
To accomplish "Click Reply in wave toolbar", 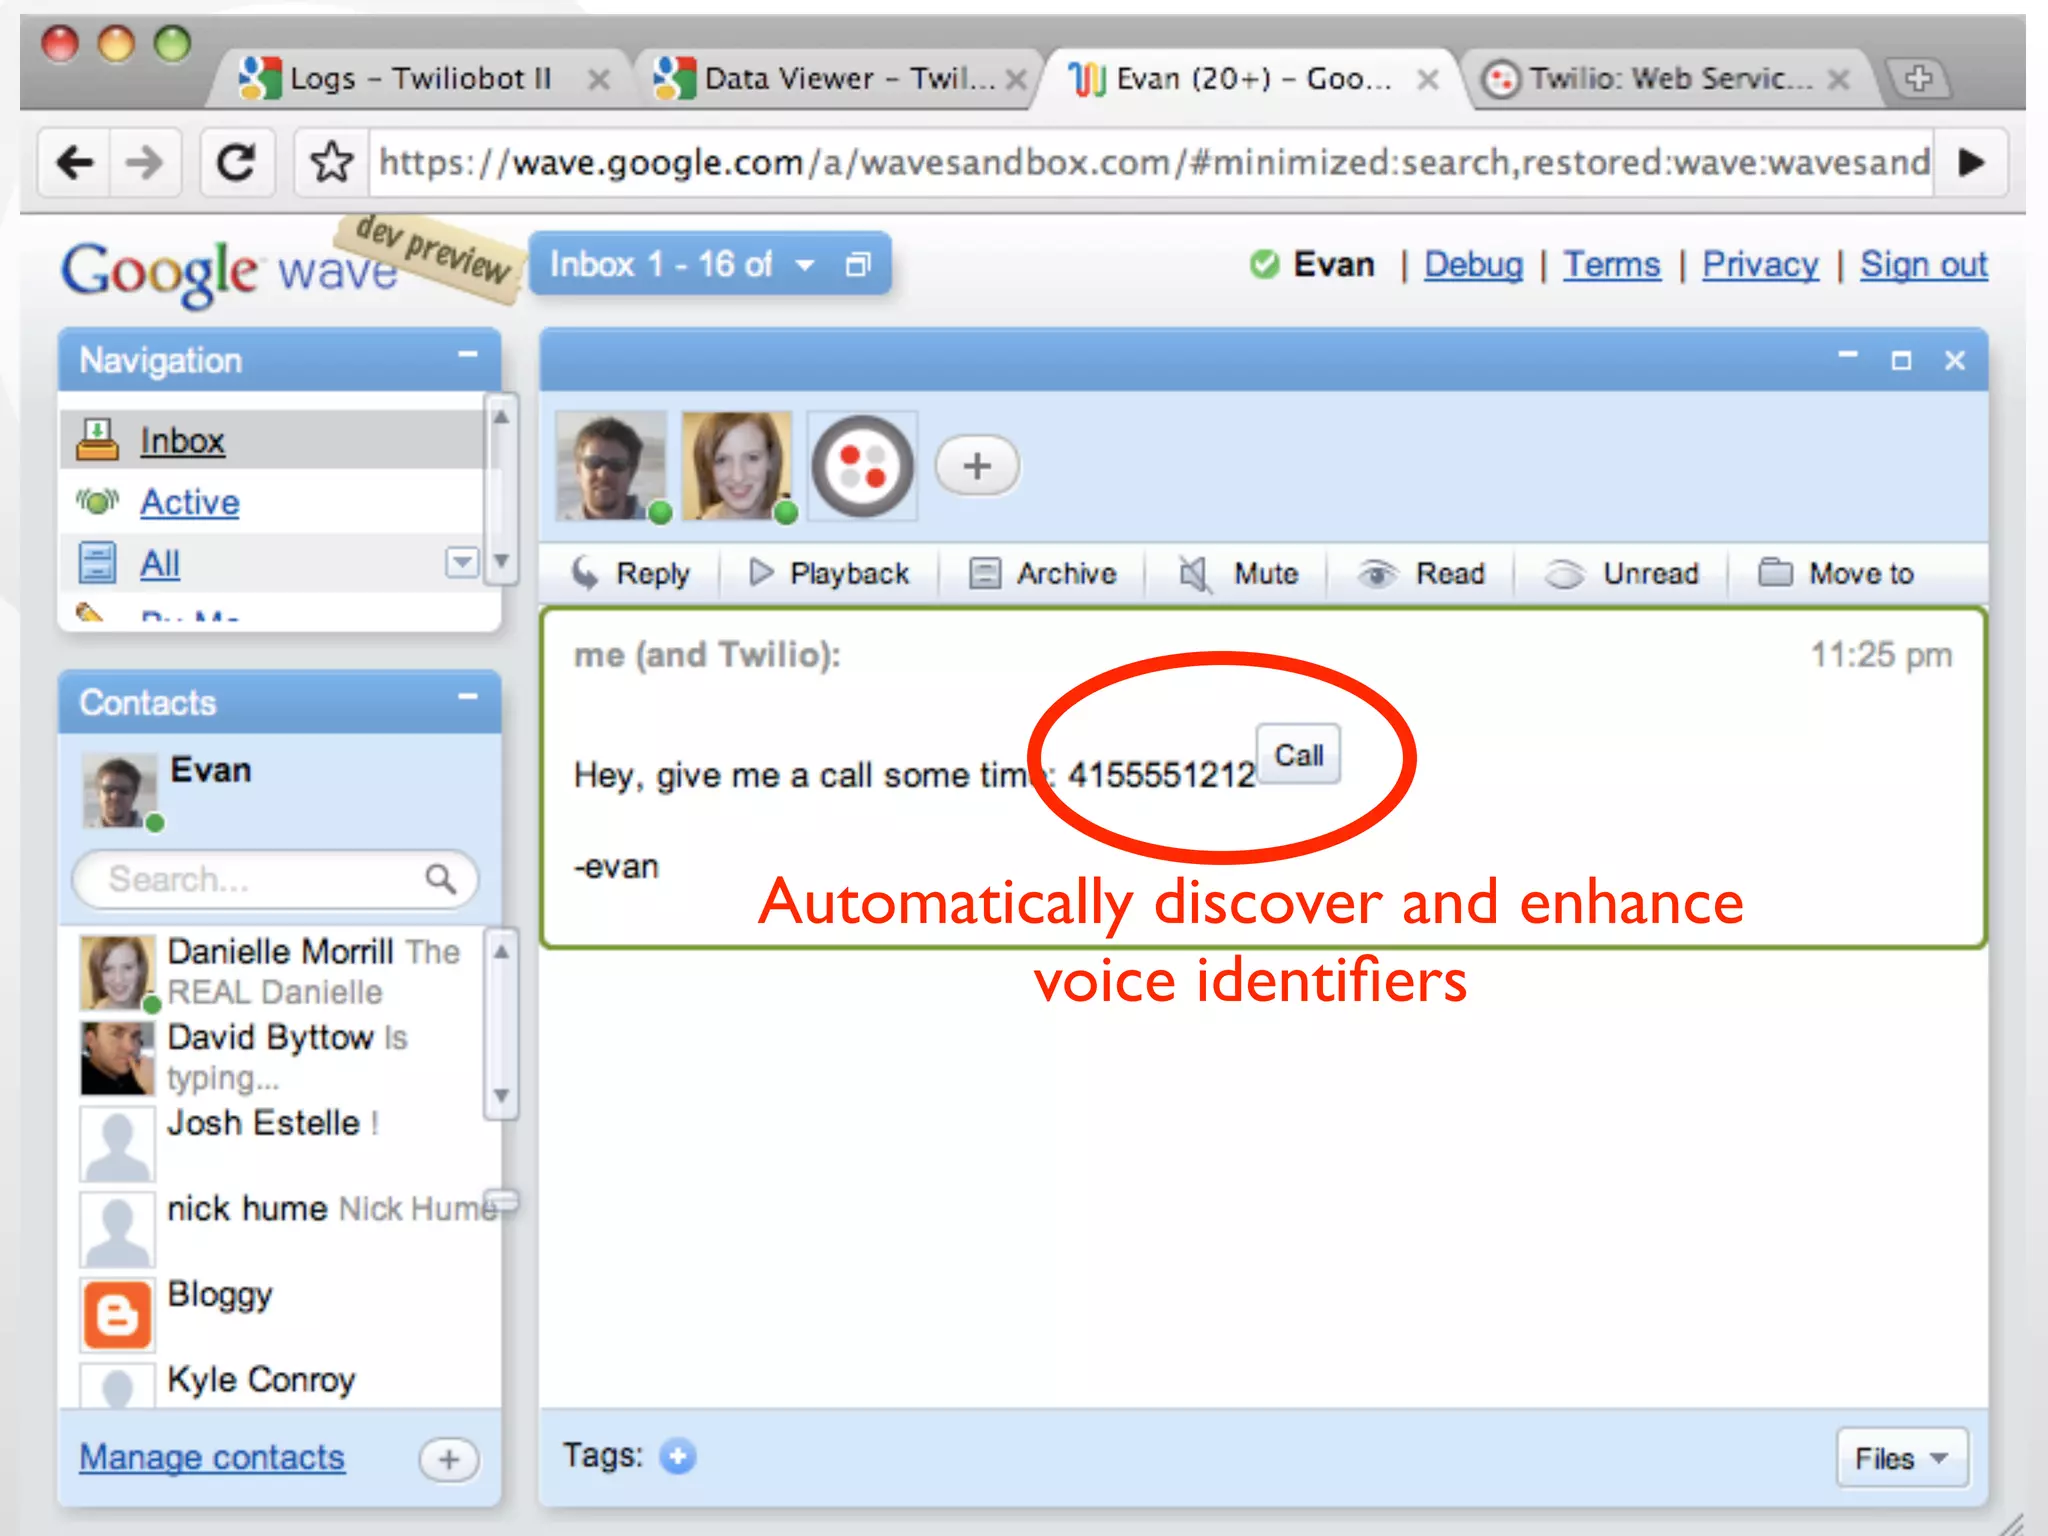I will pos(630,573).
